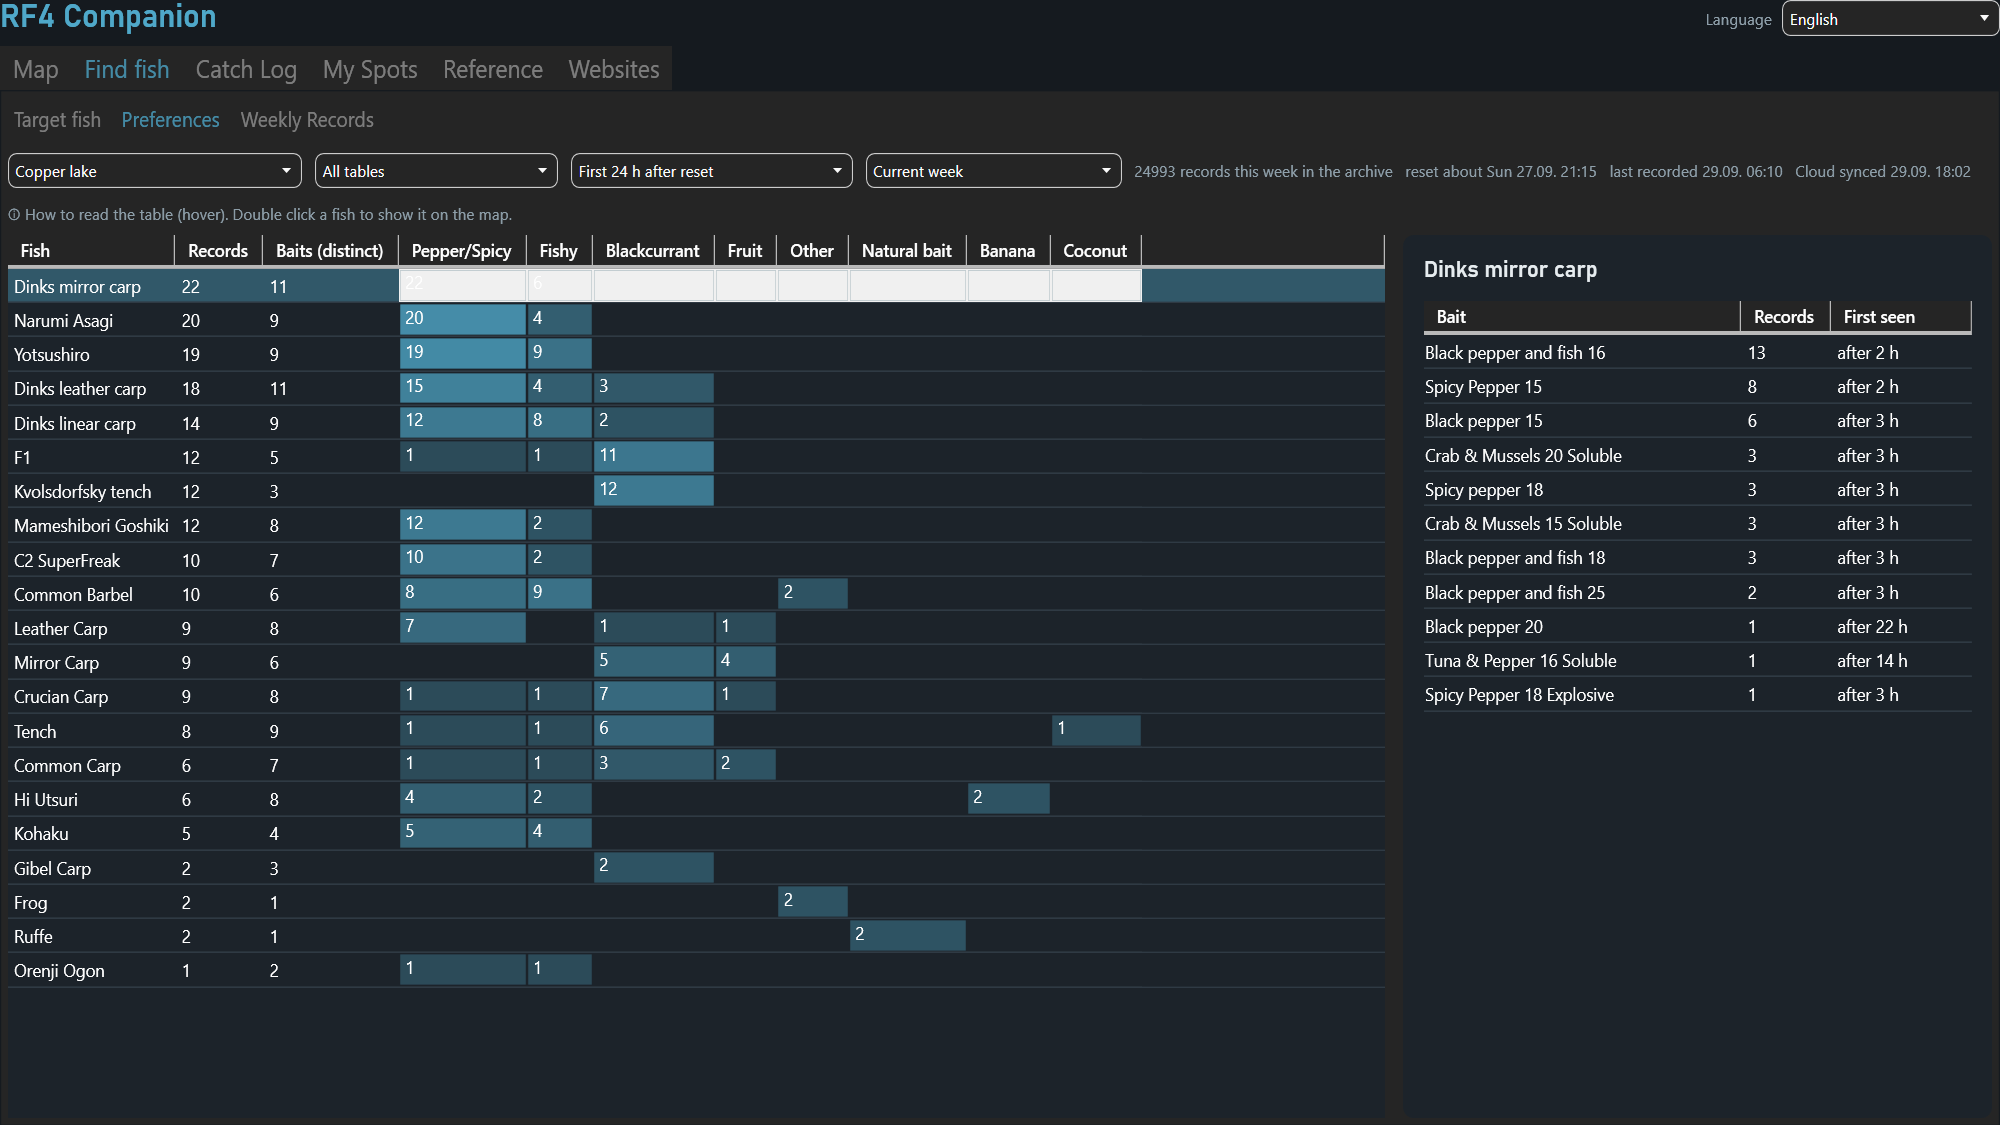Screen dimensions: 2000x1125
Task: Expand the Current week dropdown
Action: (x=993, y=171)
